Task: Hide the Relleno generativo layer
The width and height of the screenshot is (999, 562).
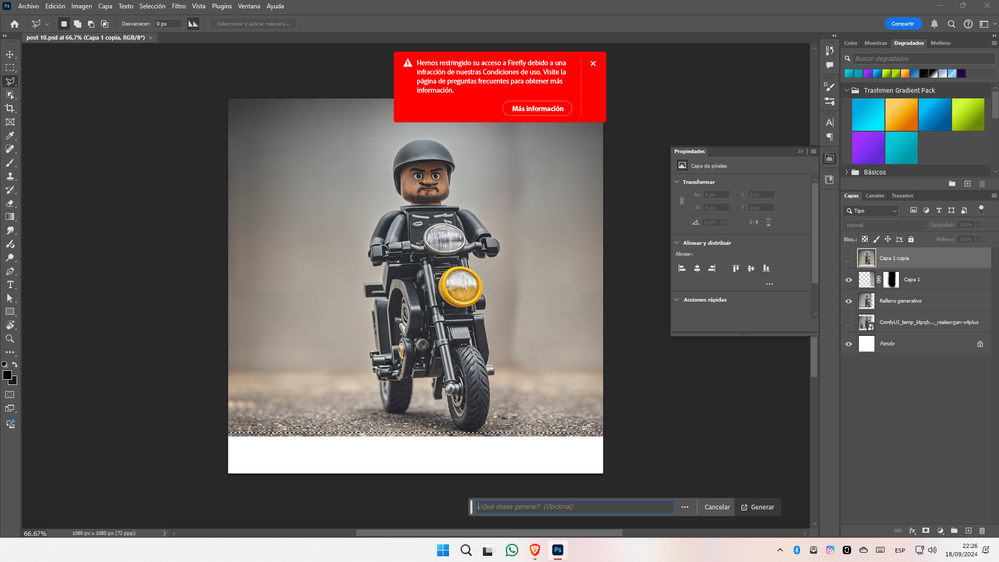Action: tap(848, 301)
